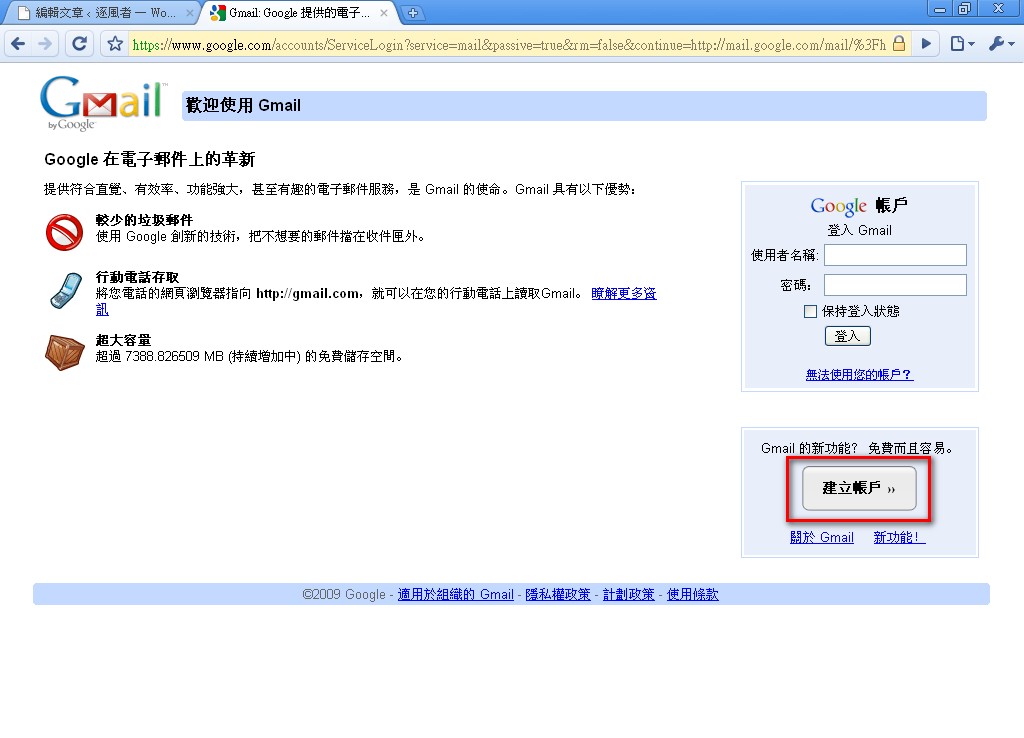Viewport: 1024px width, 738px height.
Task: Close the WordPress editing tab
Action: pos(189,12)
